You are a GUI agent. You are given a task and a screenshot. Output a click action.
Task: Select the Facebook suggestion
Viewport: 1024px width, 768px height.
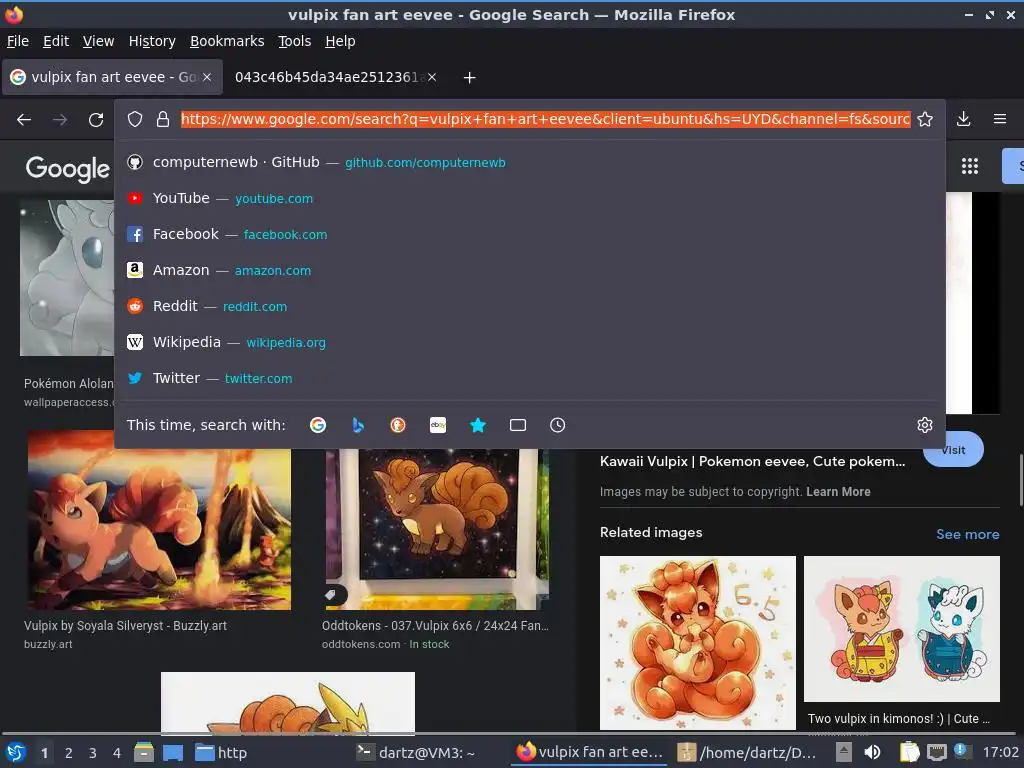(x=529, y=234)
